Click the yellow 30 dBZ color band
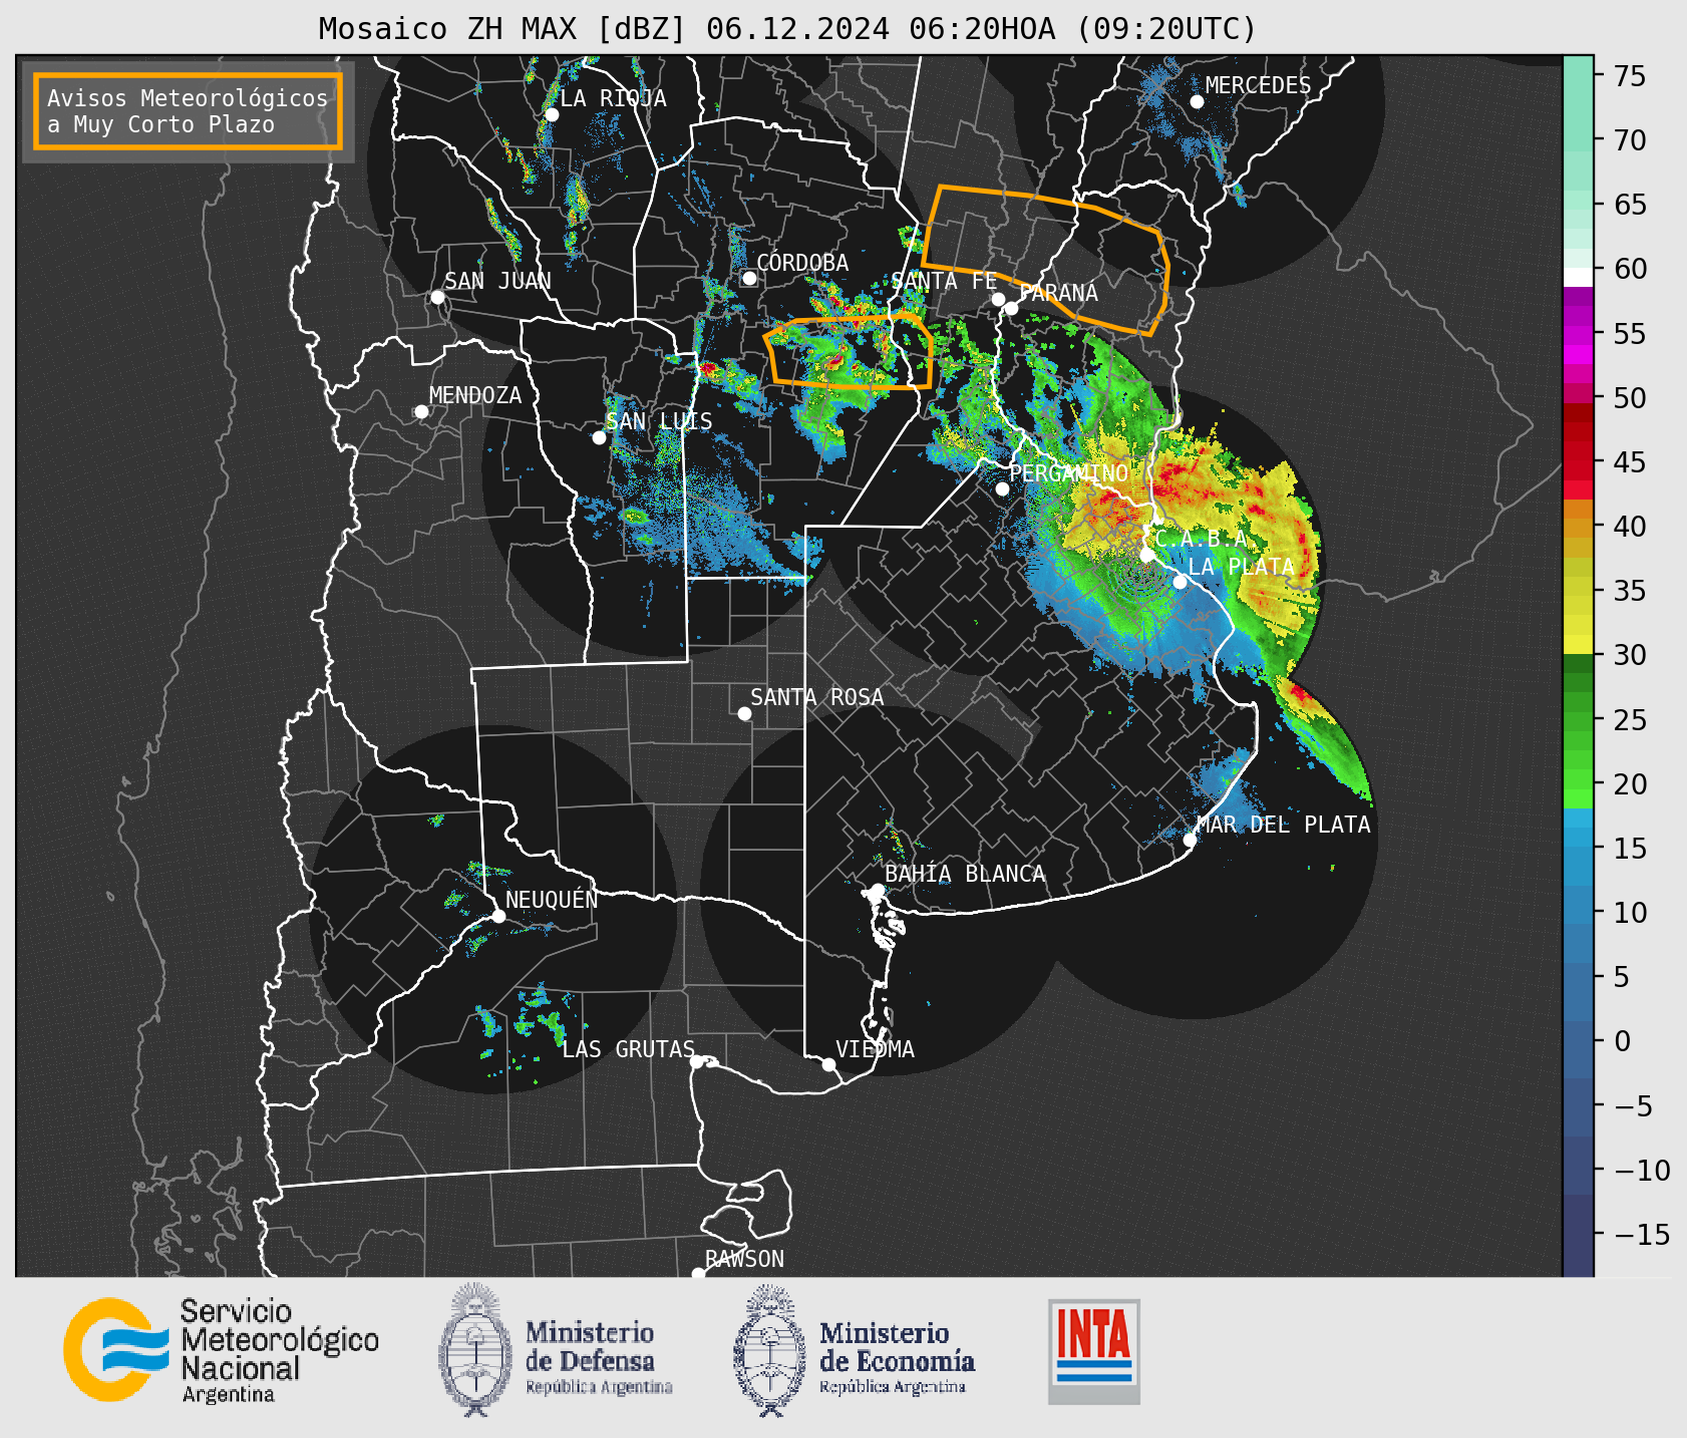Viewport: 1687px width, 1438px height. [1577, 646]
